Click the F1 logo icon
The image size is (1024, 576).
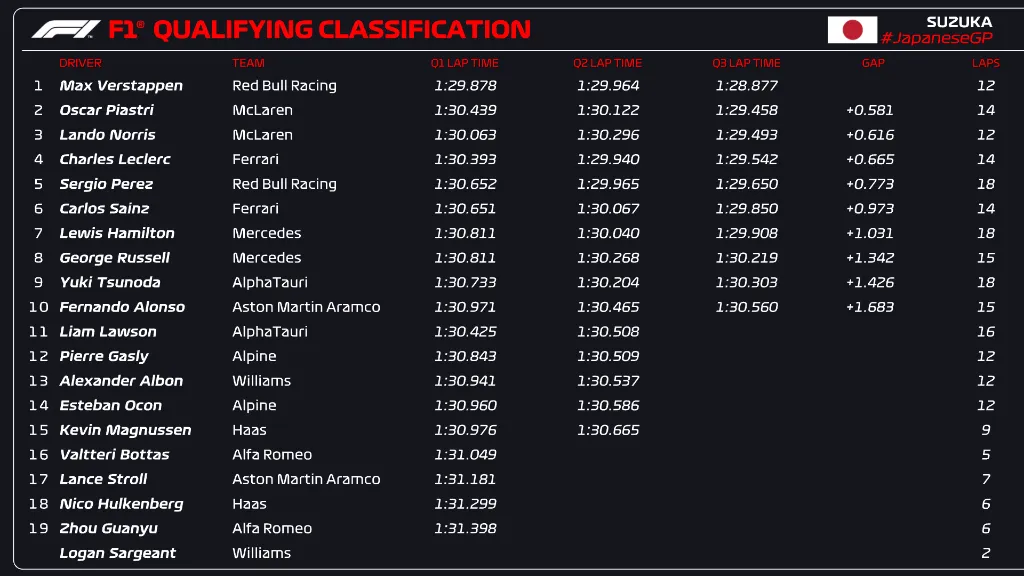(x=66, y=30)
